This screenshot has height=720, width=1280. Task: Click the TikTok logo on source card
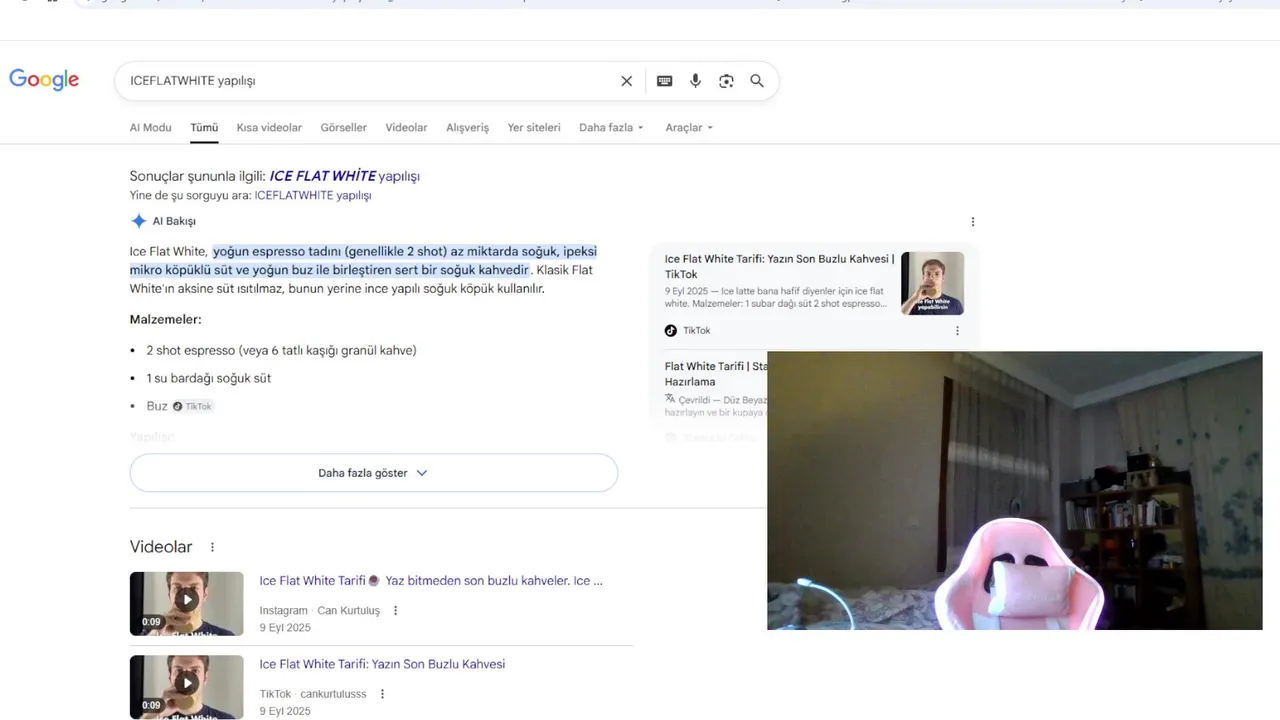(671, 331)
